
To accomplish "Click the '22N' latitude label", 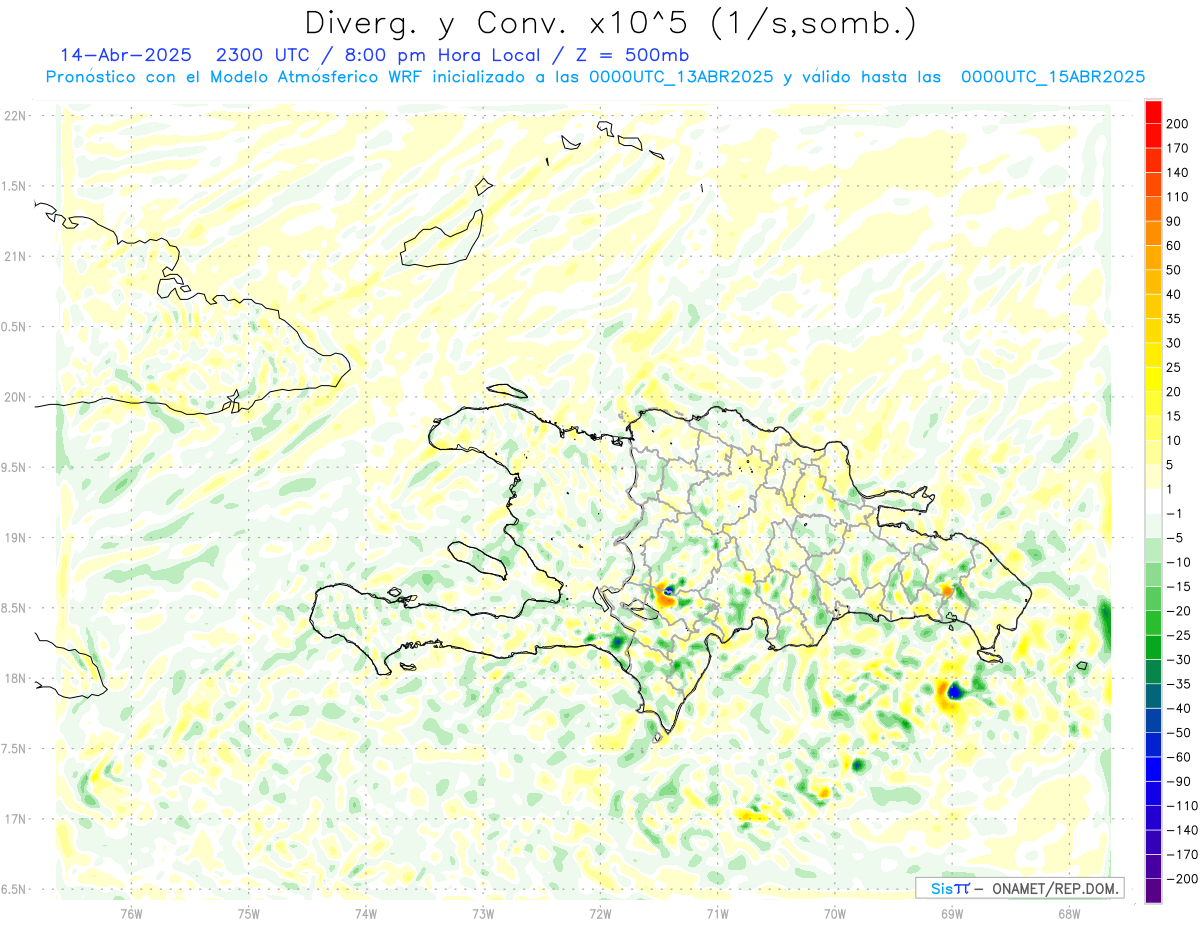I will [15, 116].
